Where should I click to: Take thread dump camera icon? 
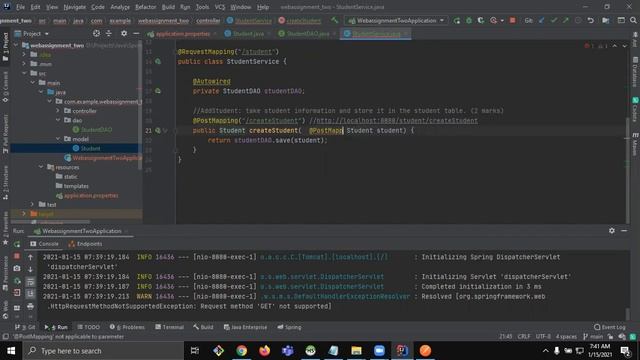coord(17,269)
